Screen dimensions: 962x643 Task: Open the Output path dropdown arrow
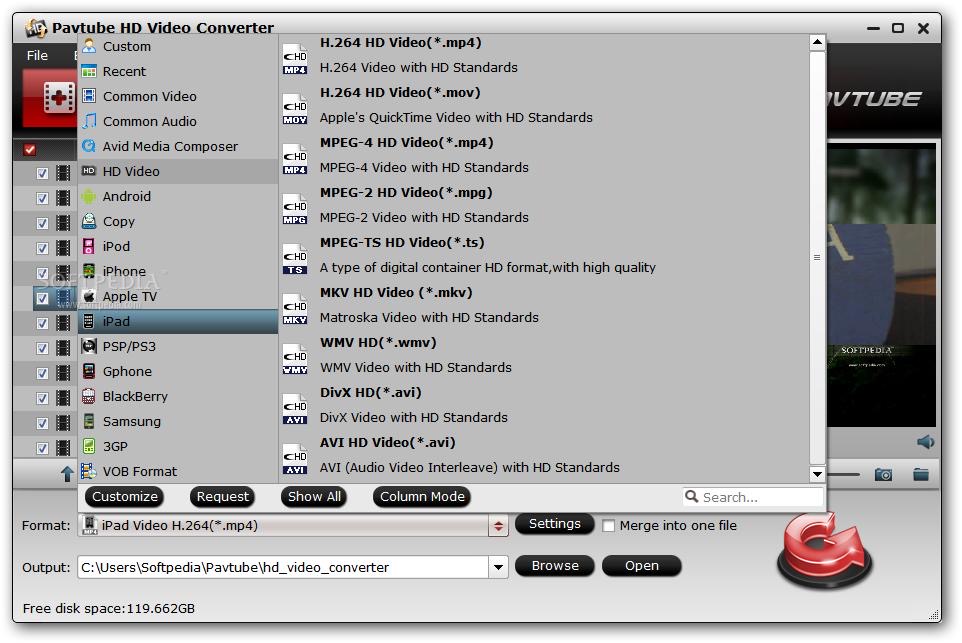[498, 568]
